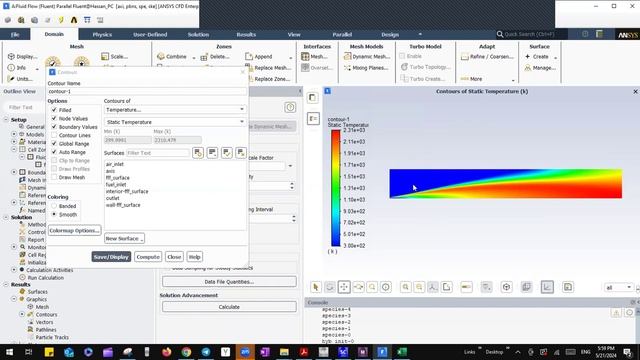
Task: Select the pointer tool in graphics toolbar
Action: [316, 287]
